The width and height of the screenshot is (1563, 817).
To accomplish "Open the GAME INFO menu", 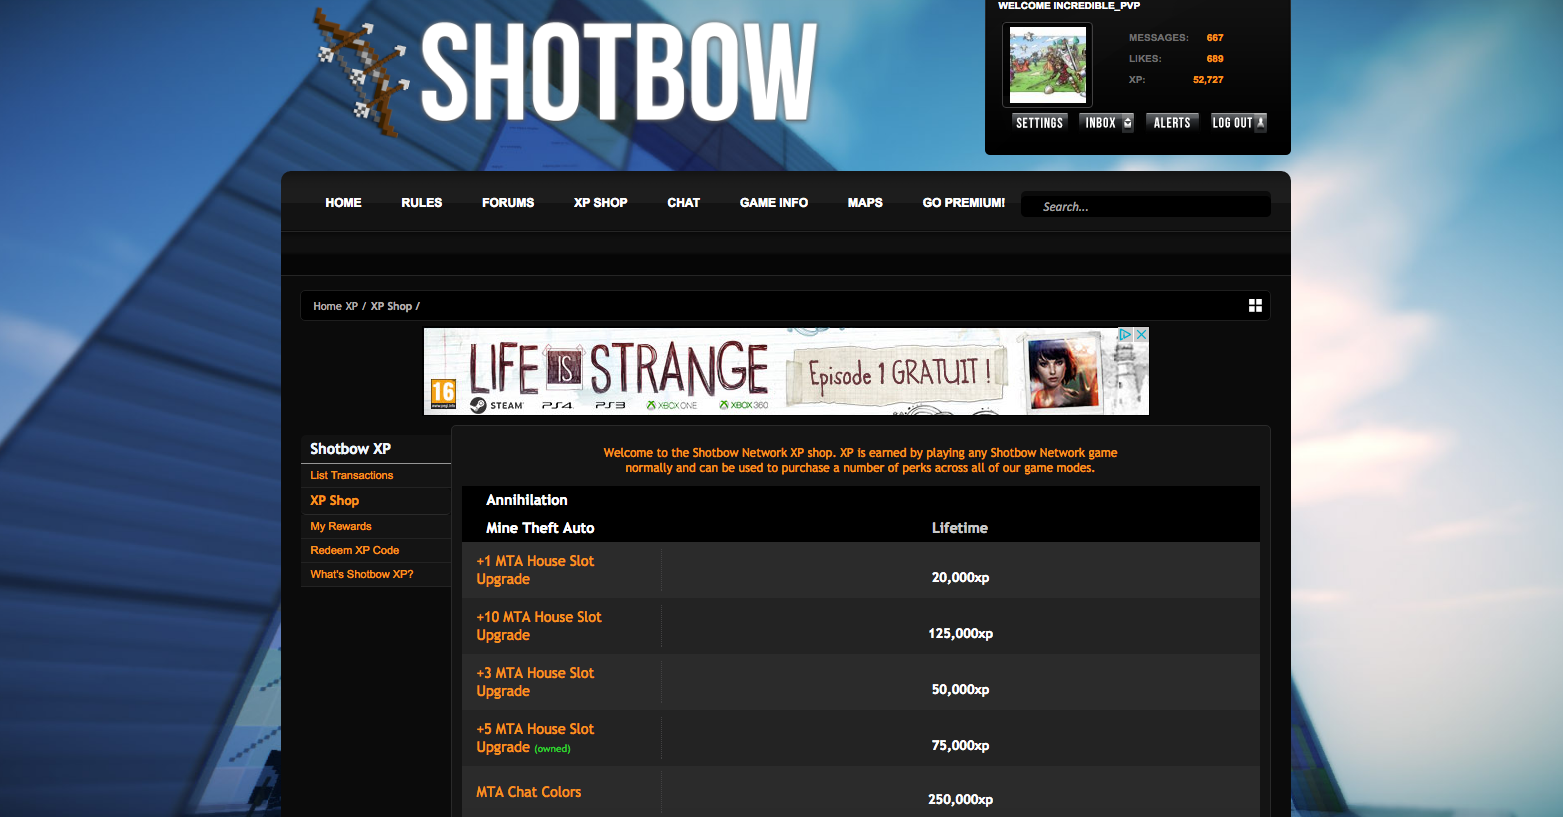I will [774, 203].
